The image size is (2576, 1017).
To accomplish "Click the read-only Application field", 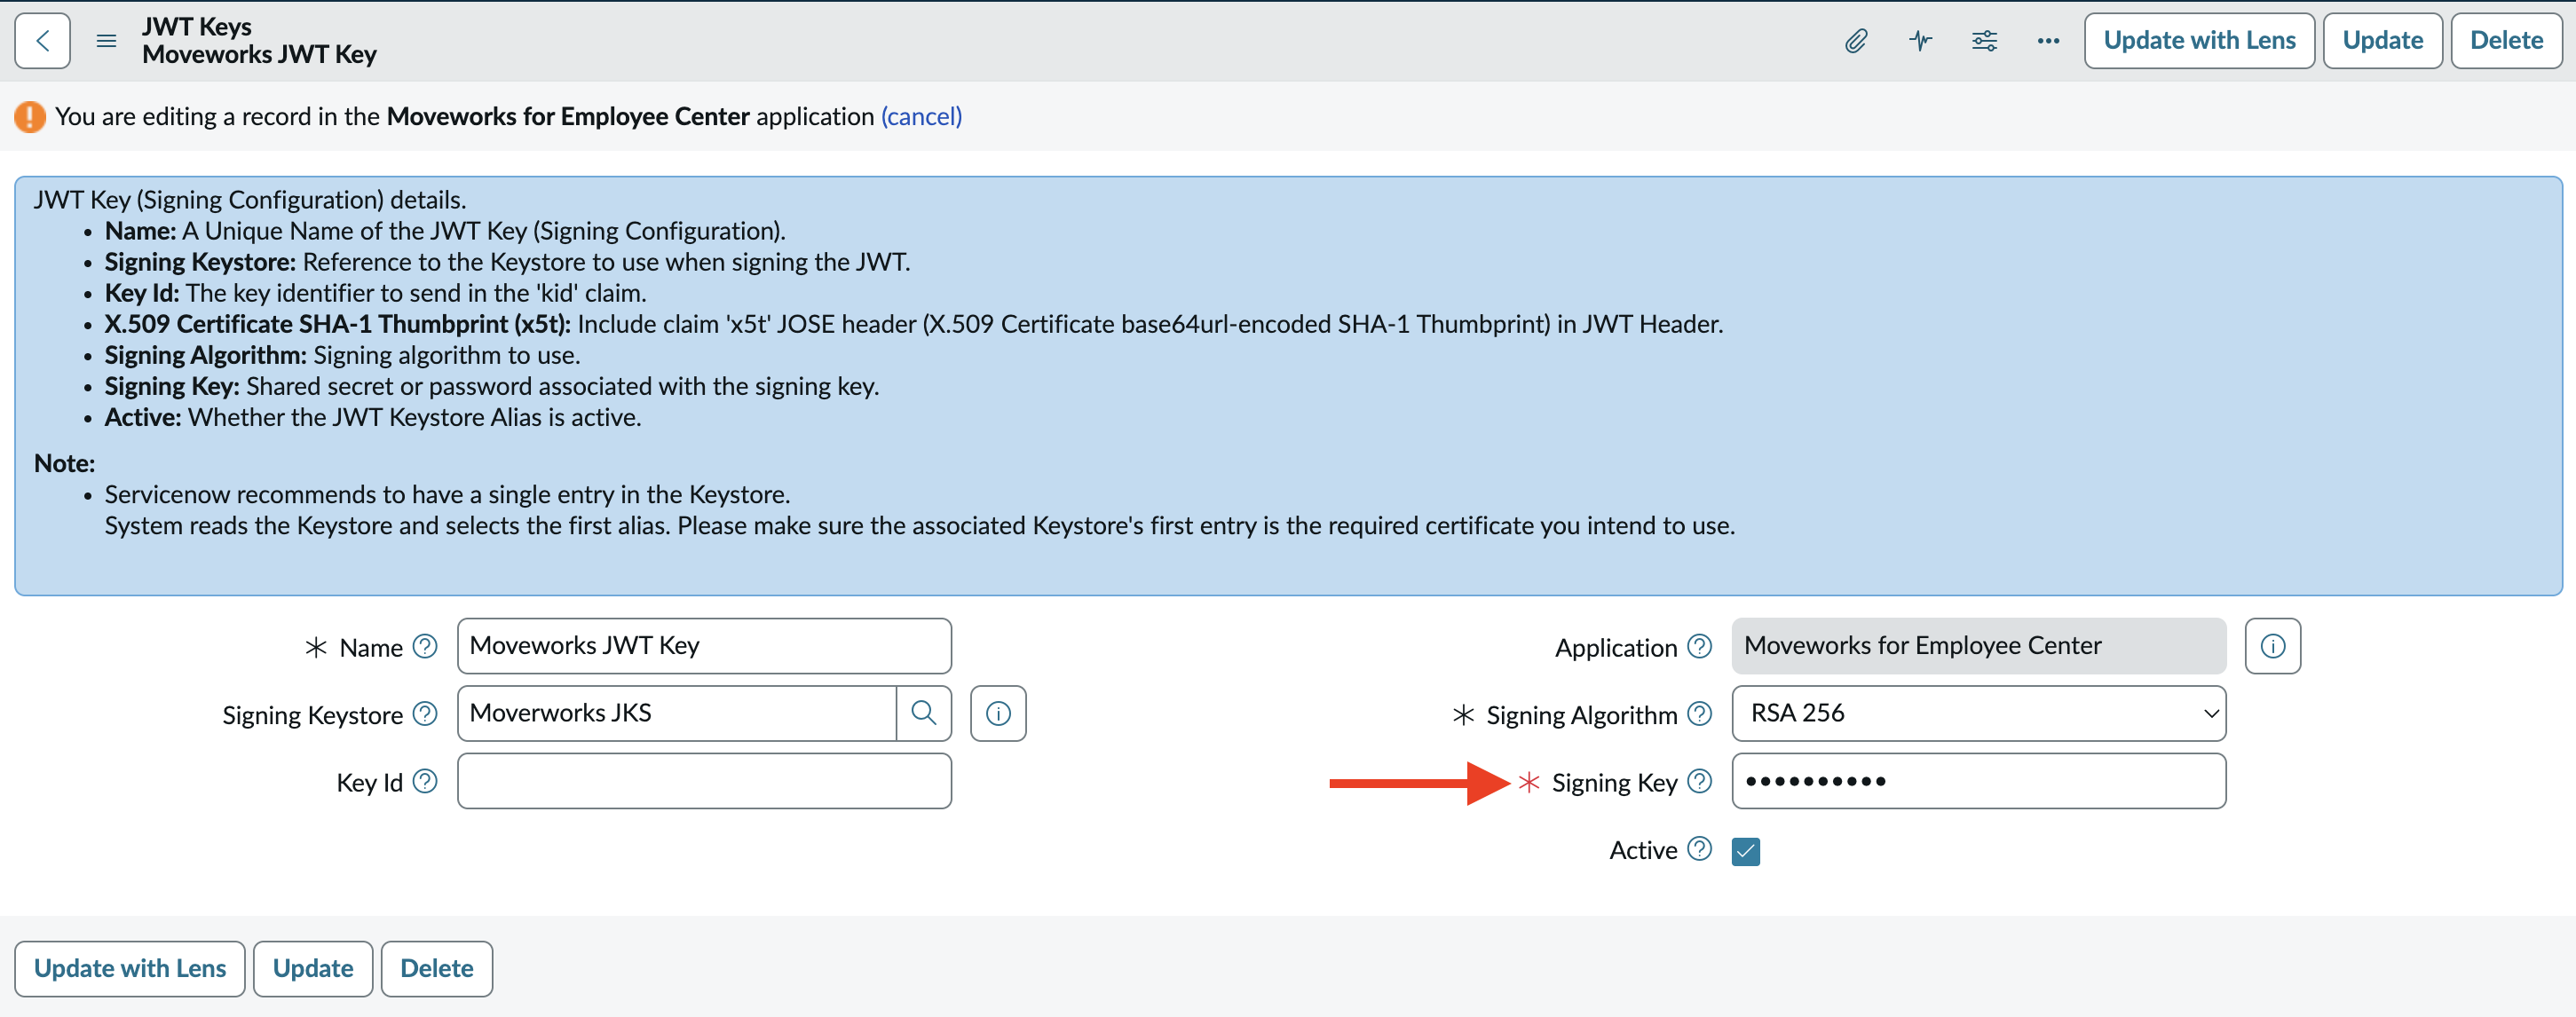I will pos(1979,646).
